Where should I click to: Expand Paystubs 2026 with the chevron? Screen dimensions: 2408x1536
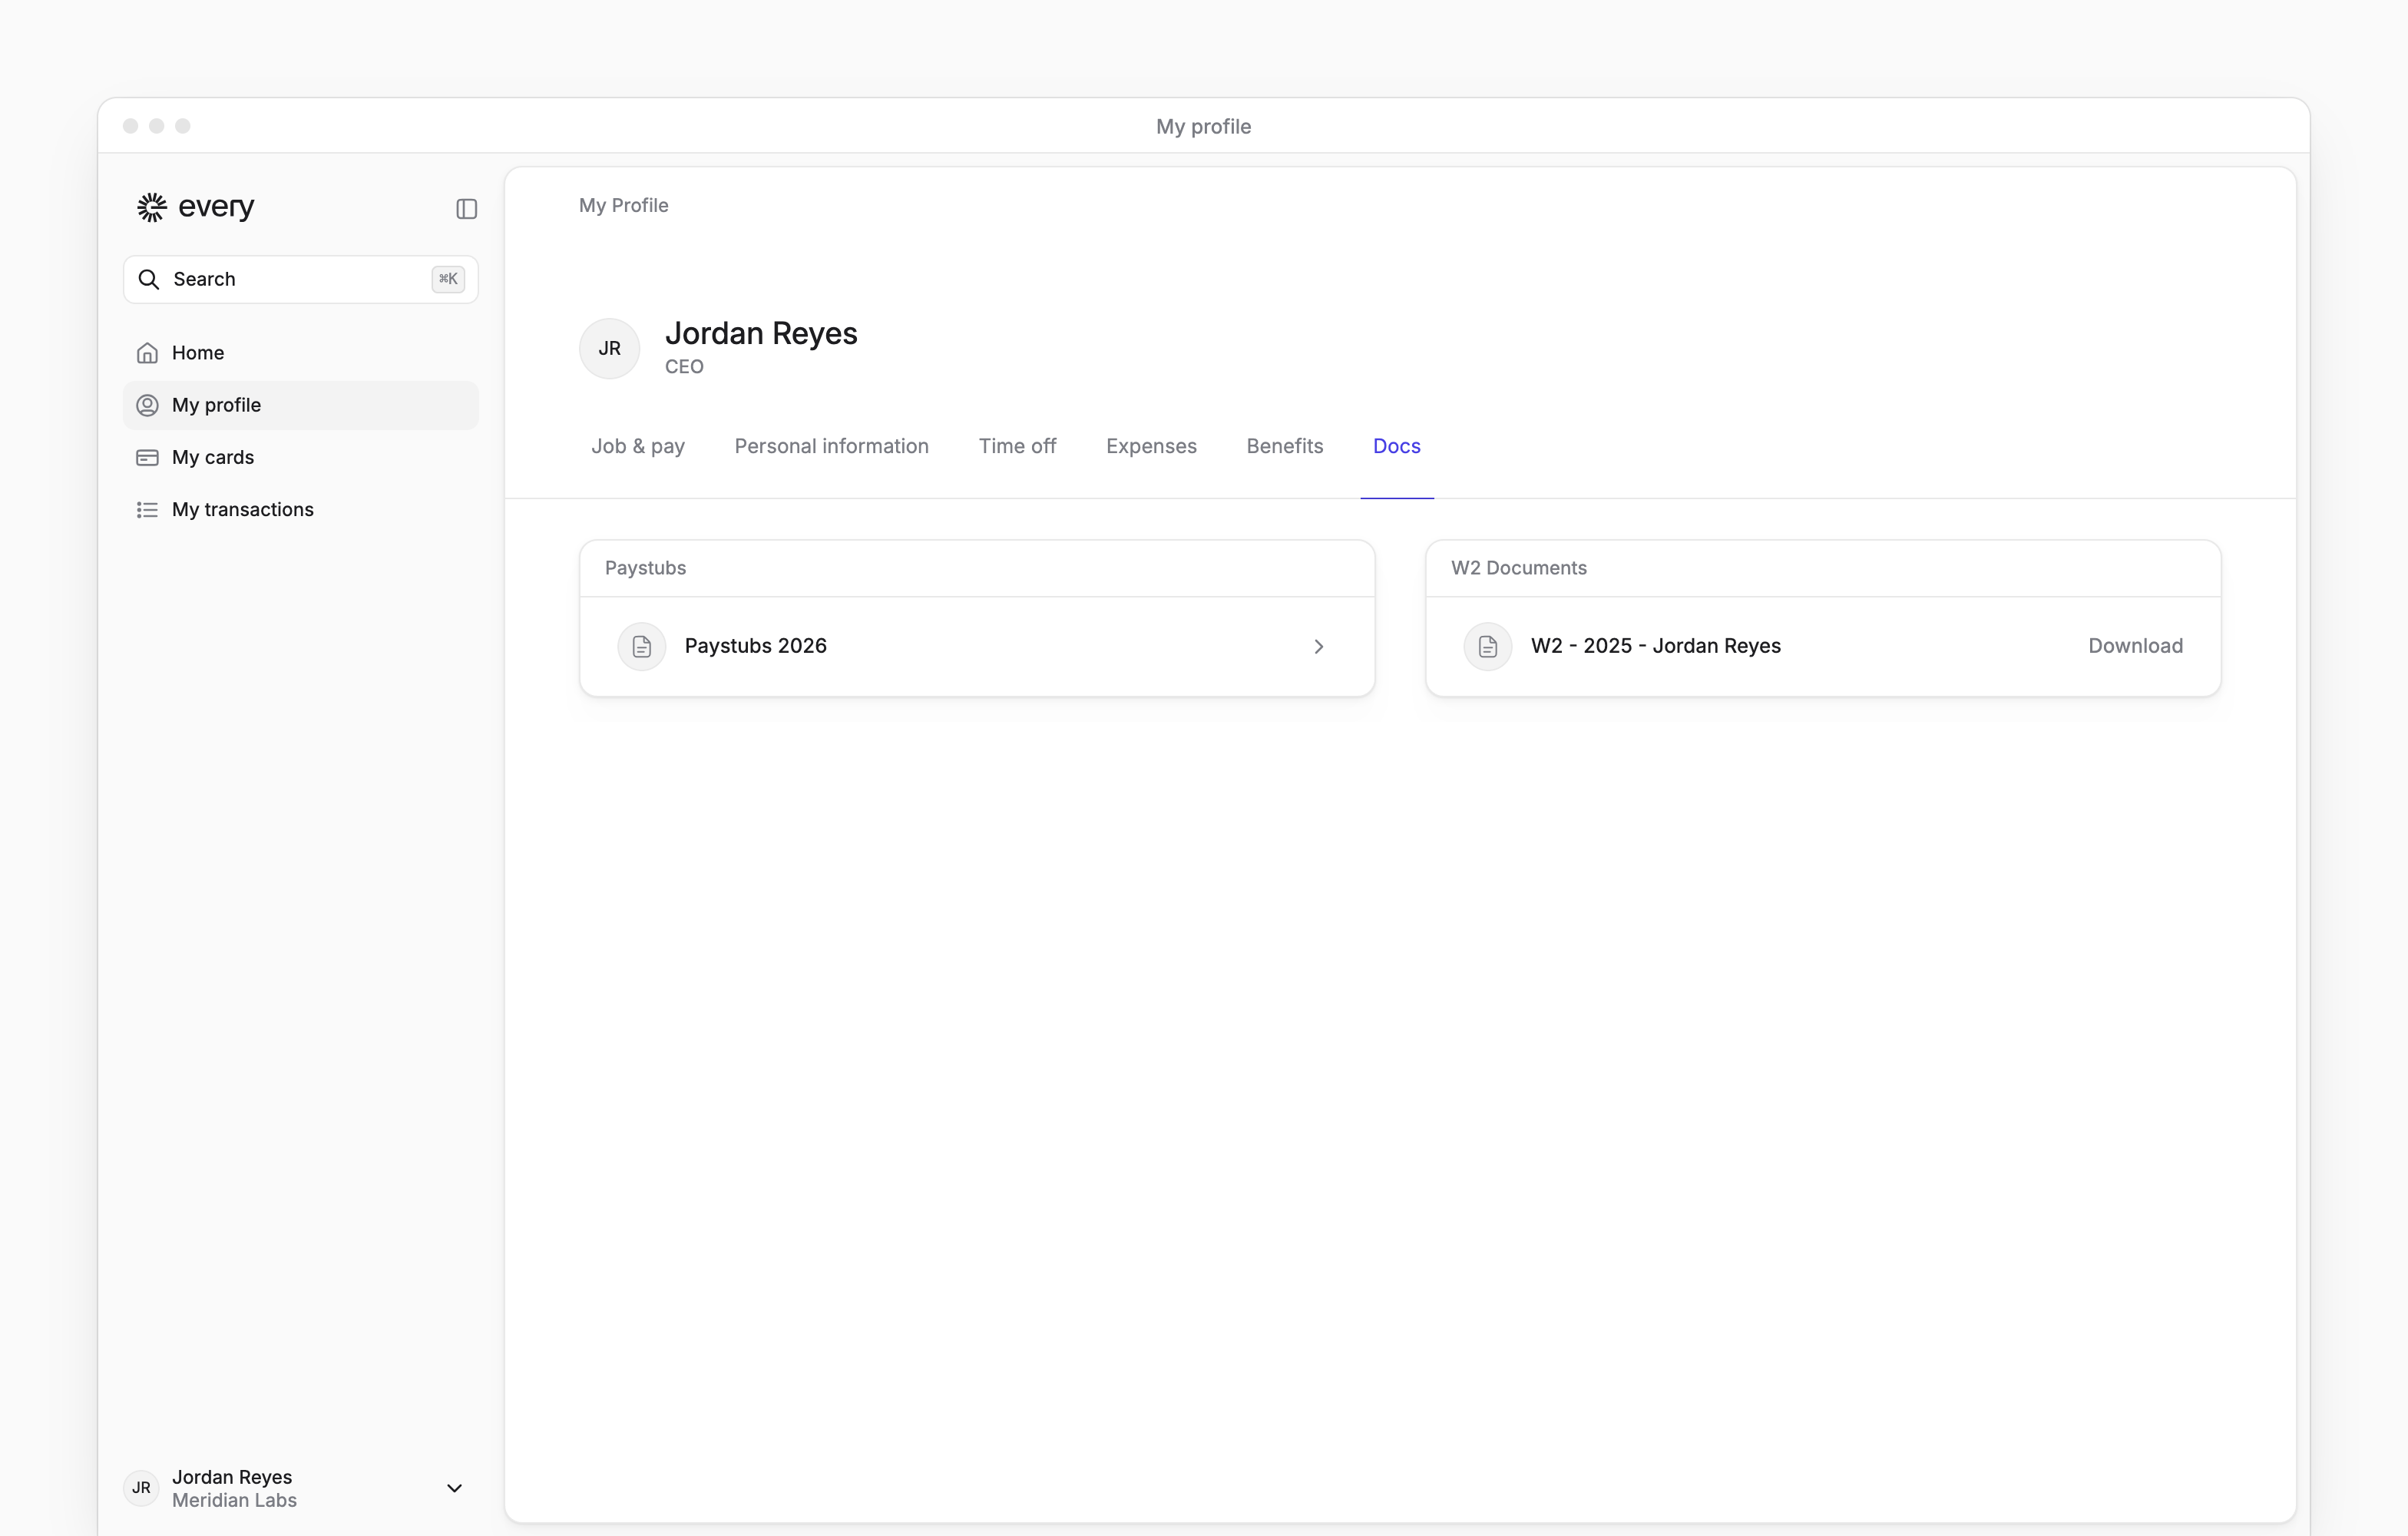1319,646
